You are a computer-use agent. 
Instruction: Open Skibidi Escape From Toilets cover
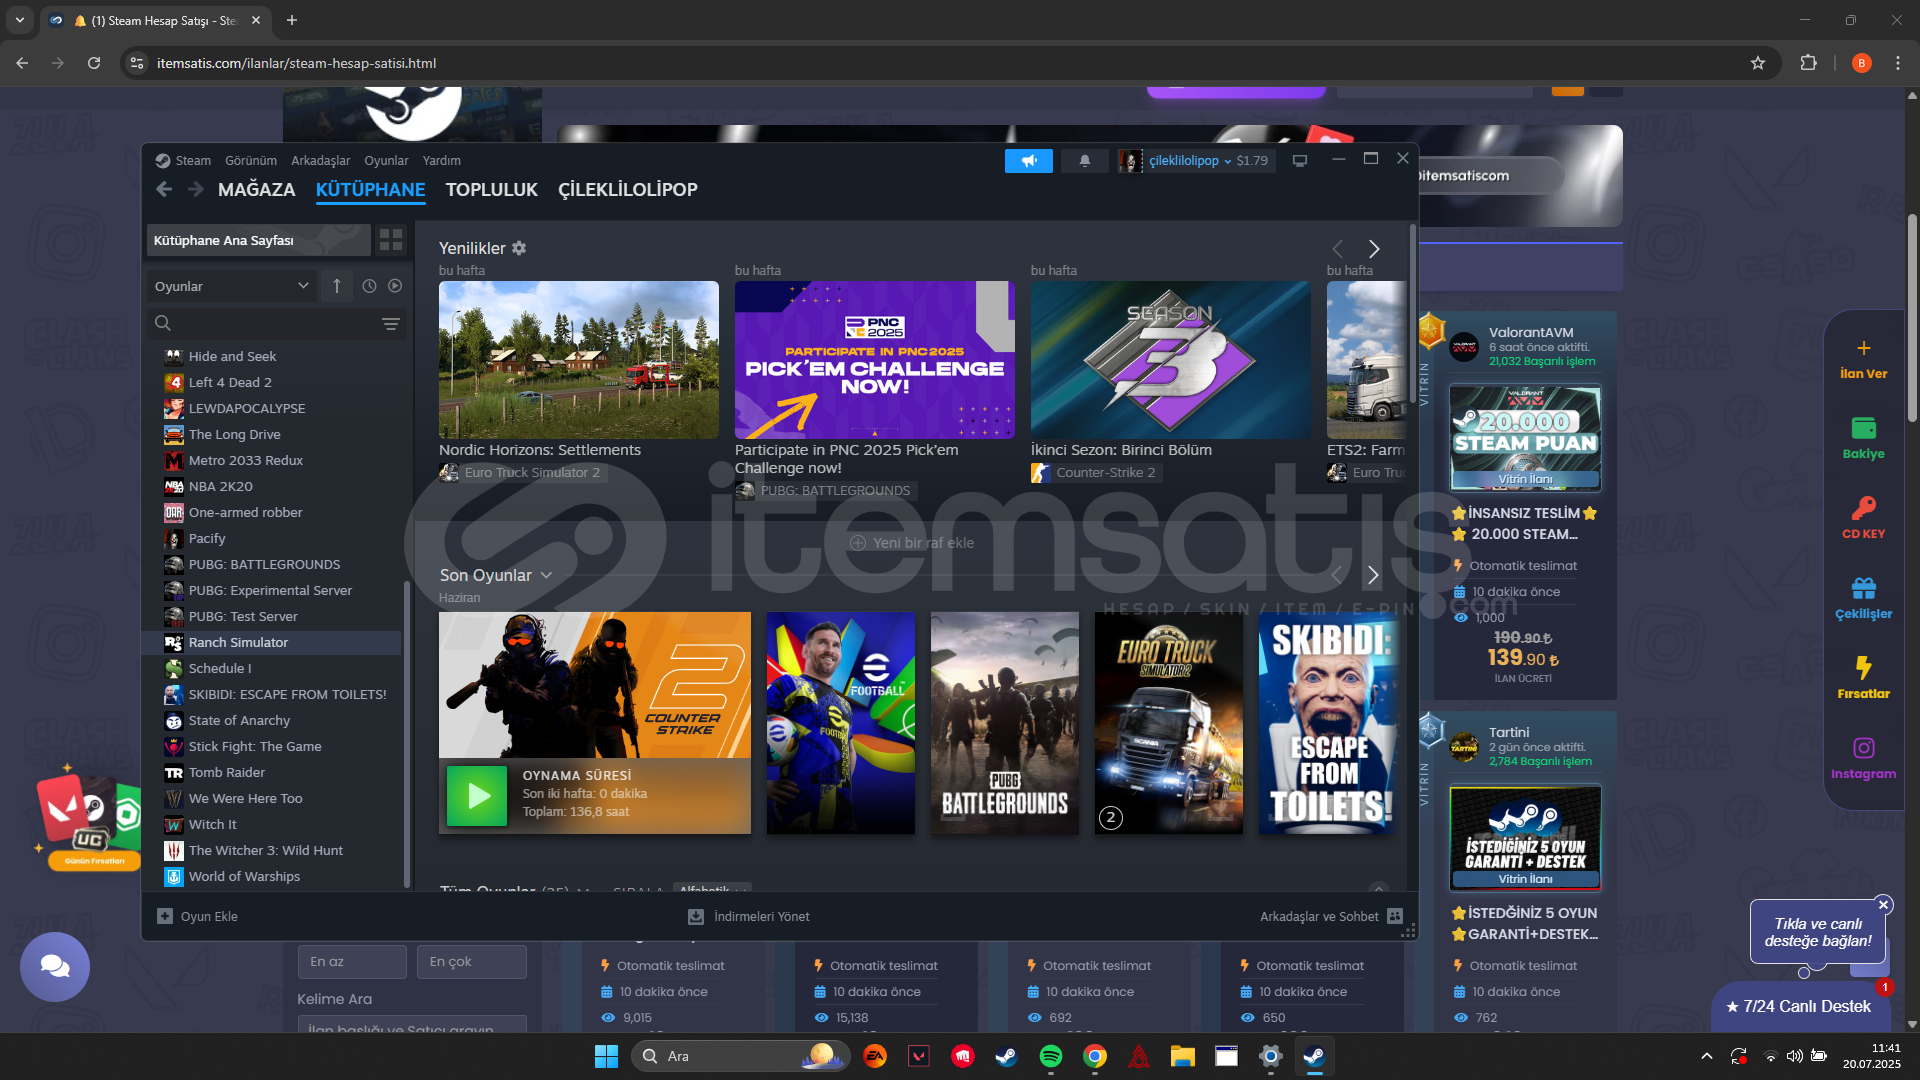(x=1330, y=723)
